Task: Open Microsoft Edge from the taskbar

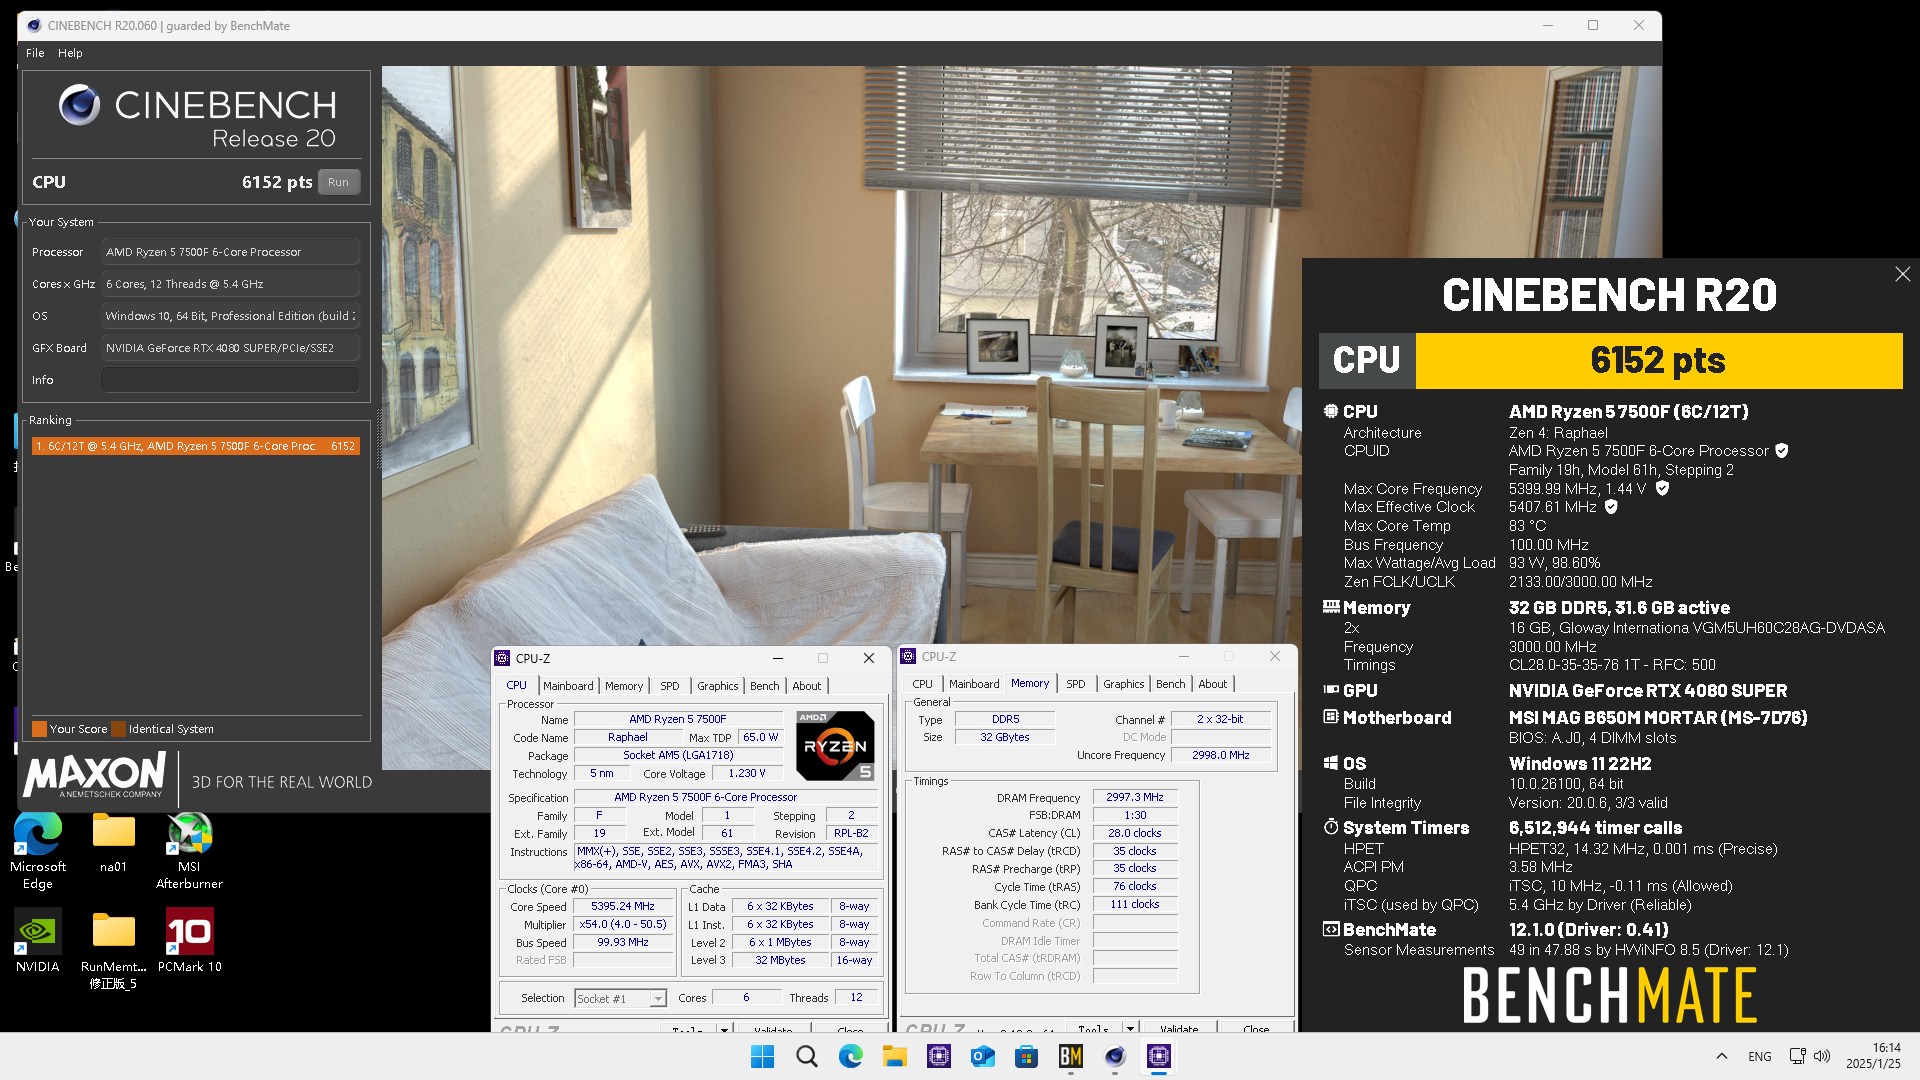Action: point(850,1056)
